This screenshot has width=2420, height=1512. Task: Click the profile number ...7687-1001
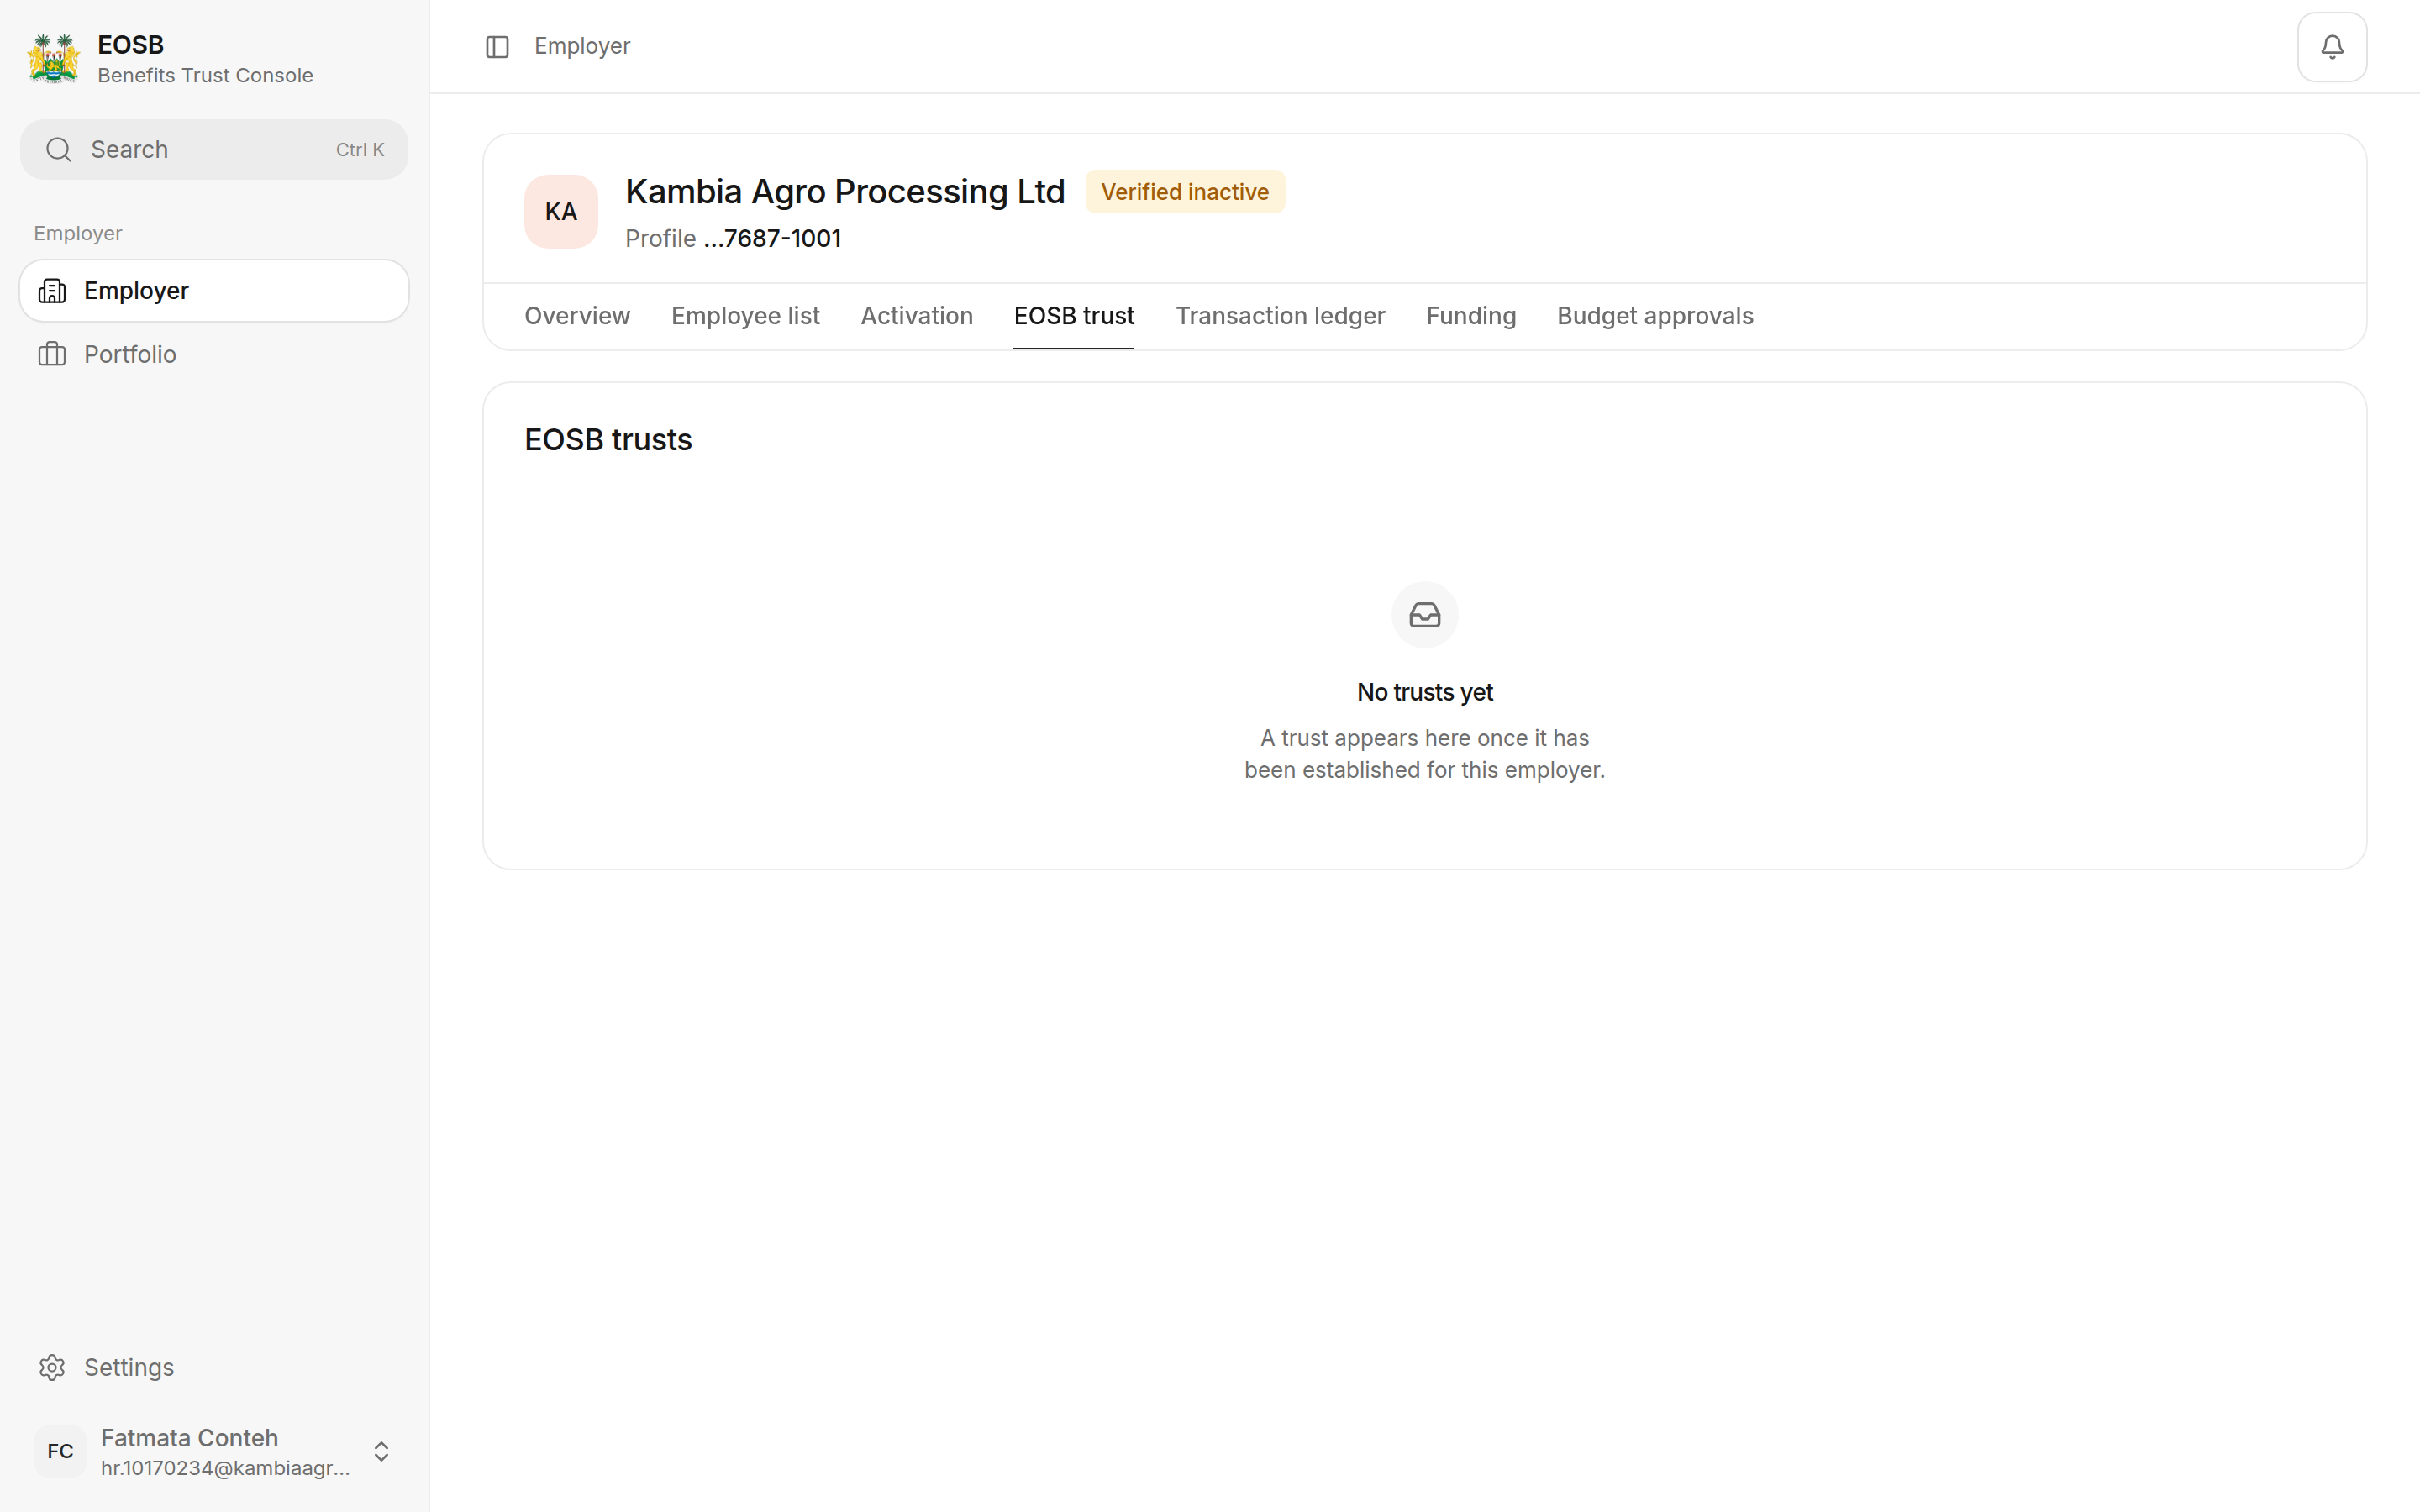[x=772, y=239]
